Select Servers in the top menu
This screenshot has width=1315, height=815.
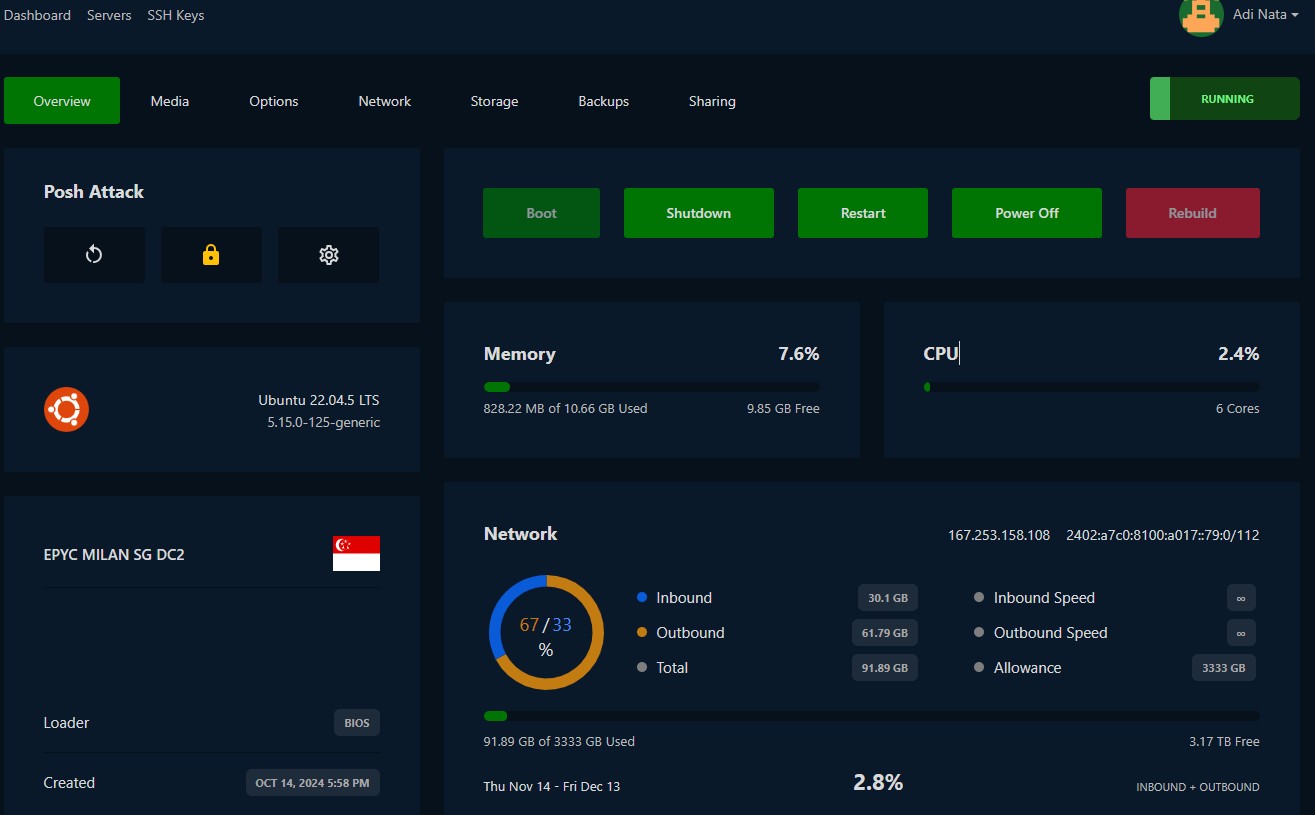(x=109, y=15)
